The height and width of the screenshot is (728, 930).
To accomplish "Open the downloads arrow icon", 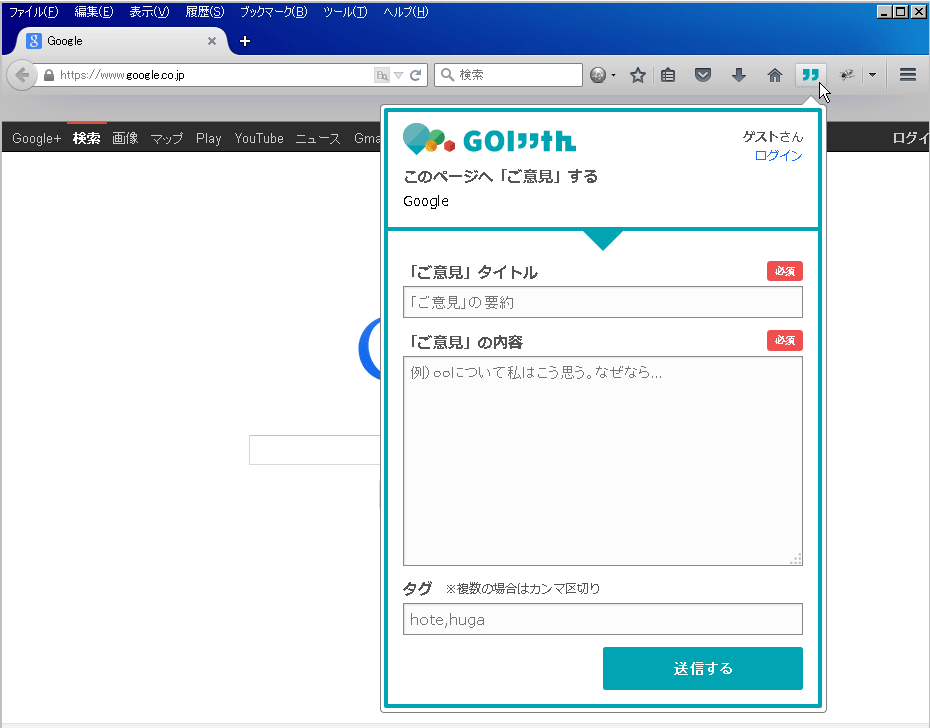I will click(x=738, y=75).
